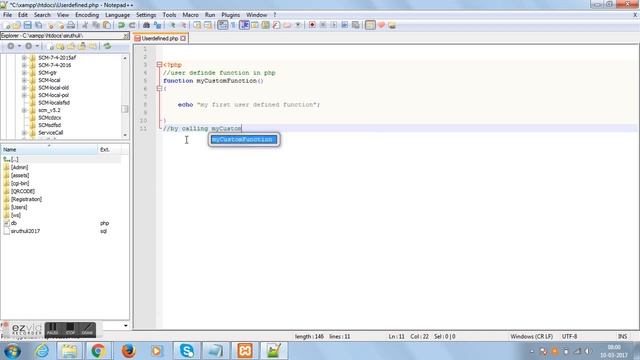Click the Copy toolbar icon
The width and height of the screenshot is (640, 360).
(96, 25)
